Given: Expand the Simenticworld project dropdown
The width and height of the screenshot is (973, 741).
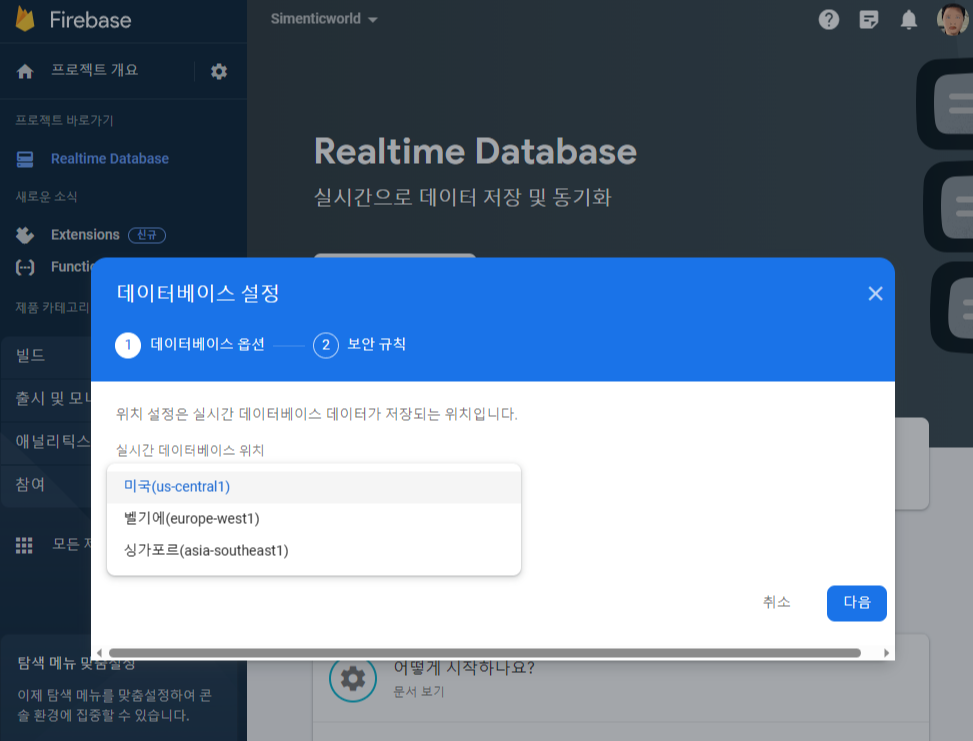Looking at the screenshot, I should tap(324, 19).
